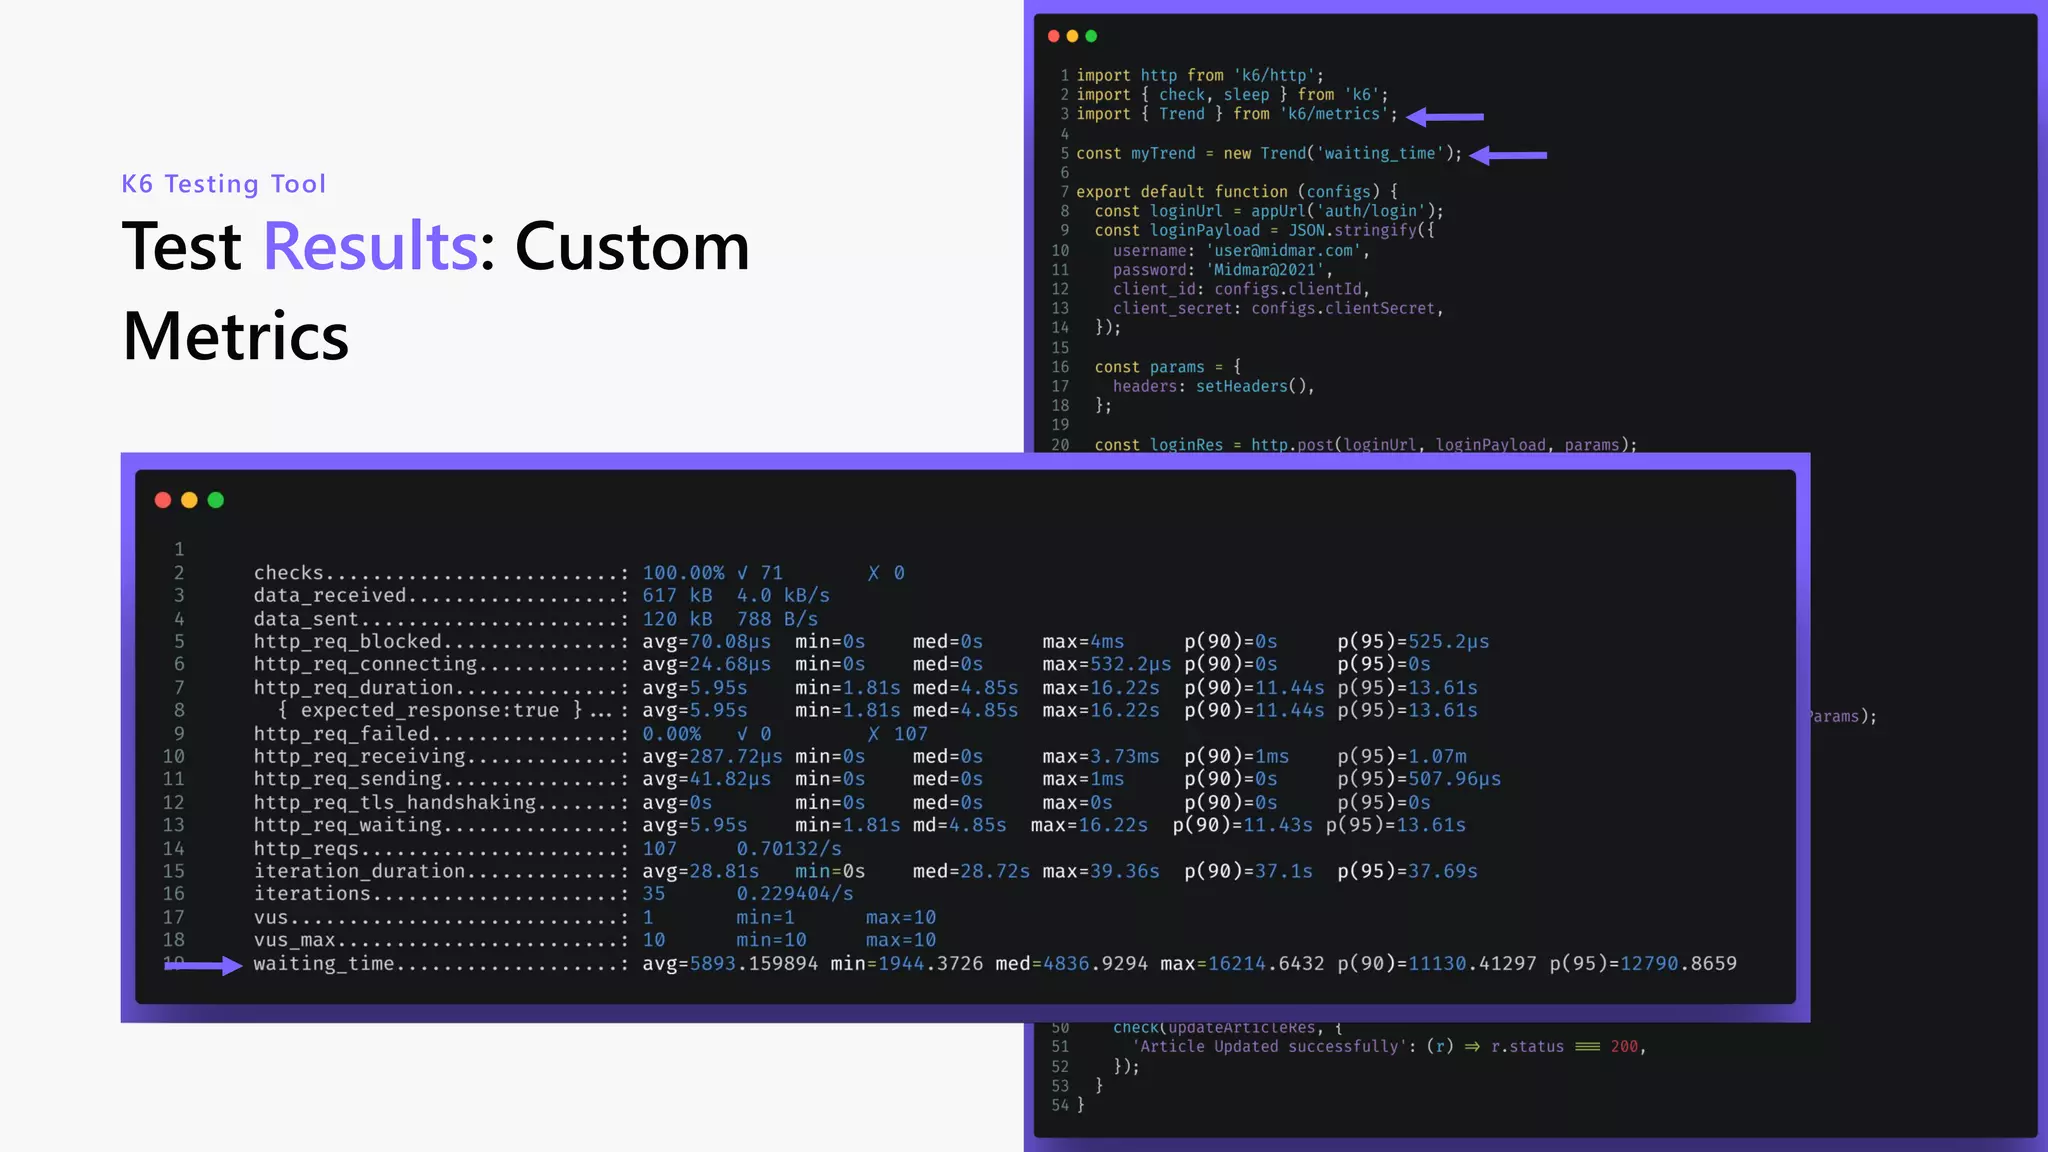Click the '200' status code on line 51
Viewport: 2048px width, 1152px height.
click(x=1624, y=1047)
